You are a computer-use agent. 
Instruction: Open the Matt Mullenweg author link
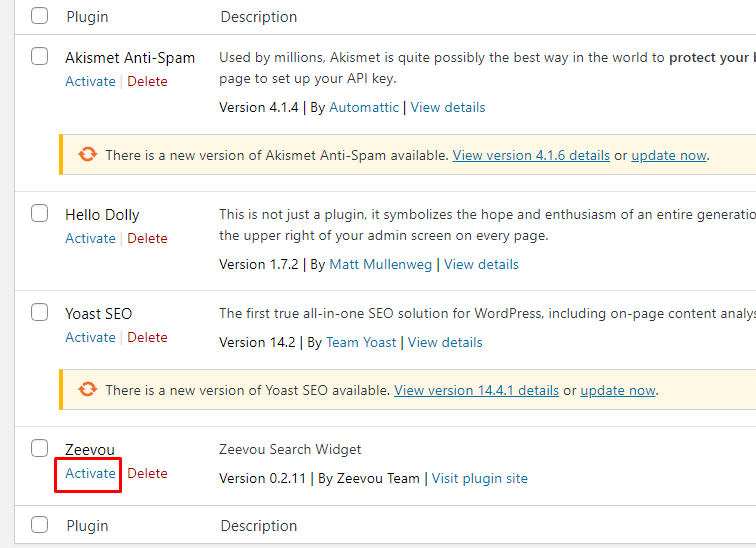380,264
